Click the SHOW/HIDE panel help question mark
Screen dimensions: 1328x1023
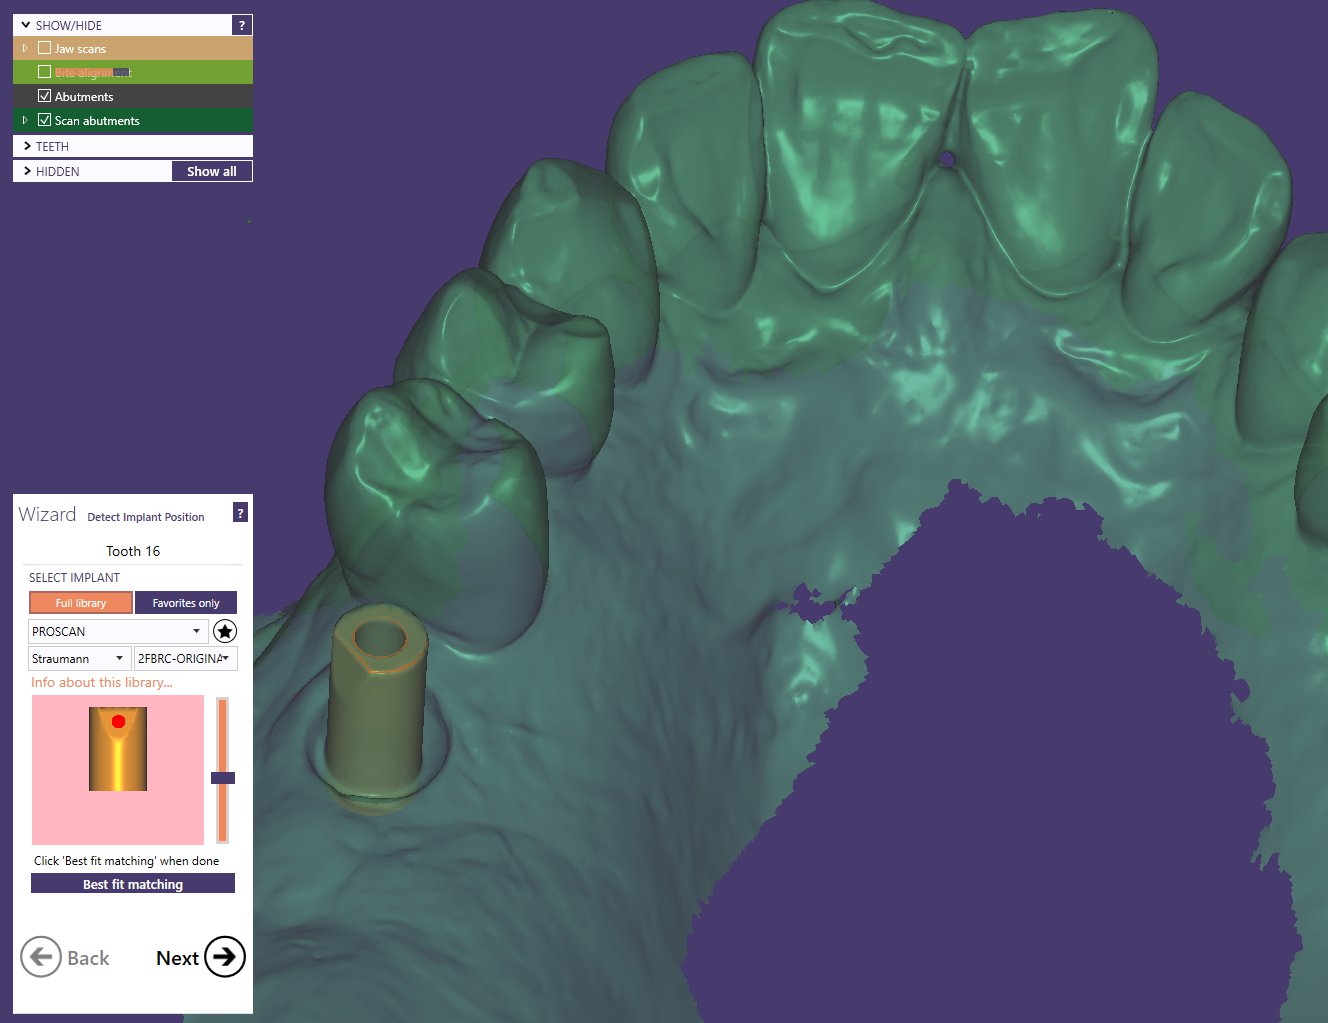[240, 25]
